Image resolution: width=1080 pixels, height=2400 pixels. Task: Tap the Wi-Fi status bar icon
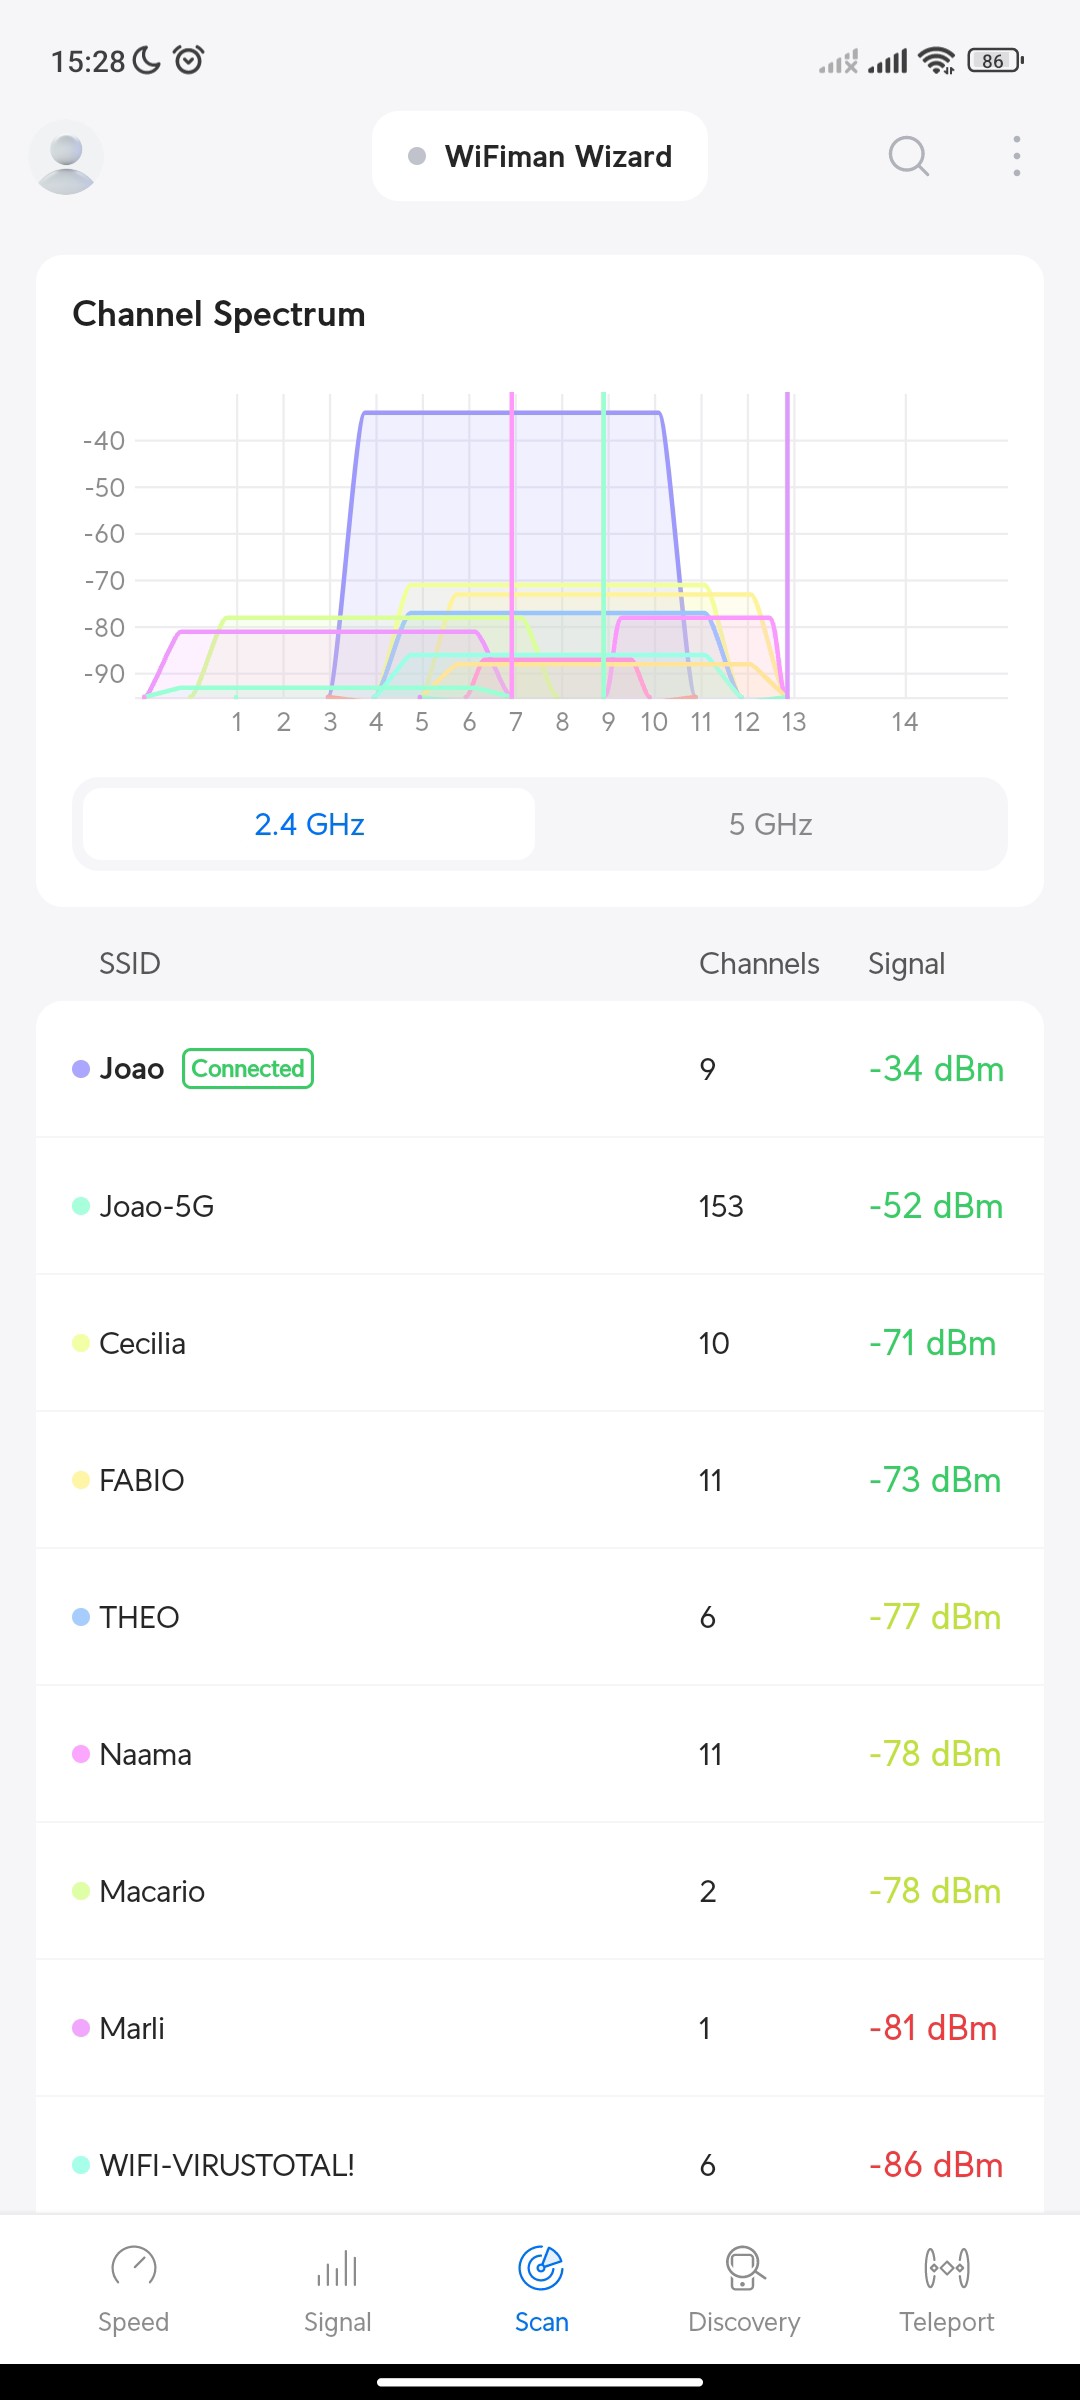(x=936, y=61)
